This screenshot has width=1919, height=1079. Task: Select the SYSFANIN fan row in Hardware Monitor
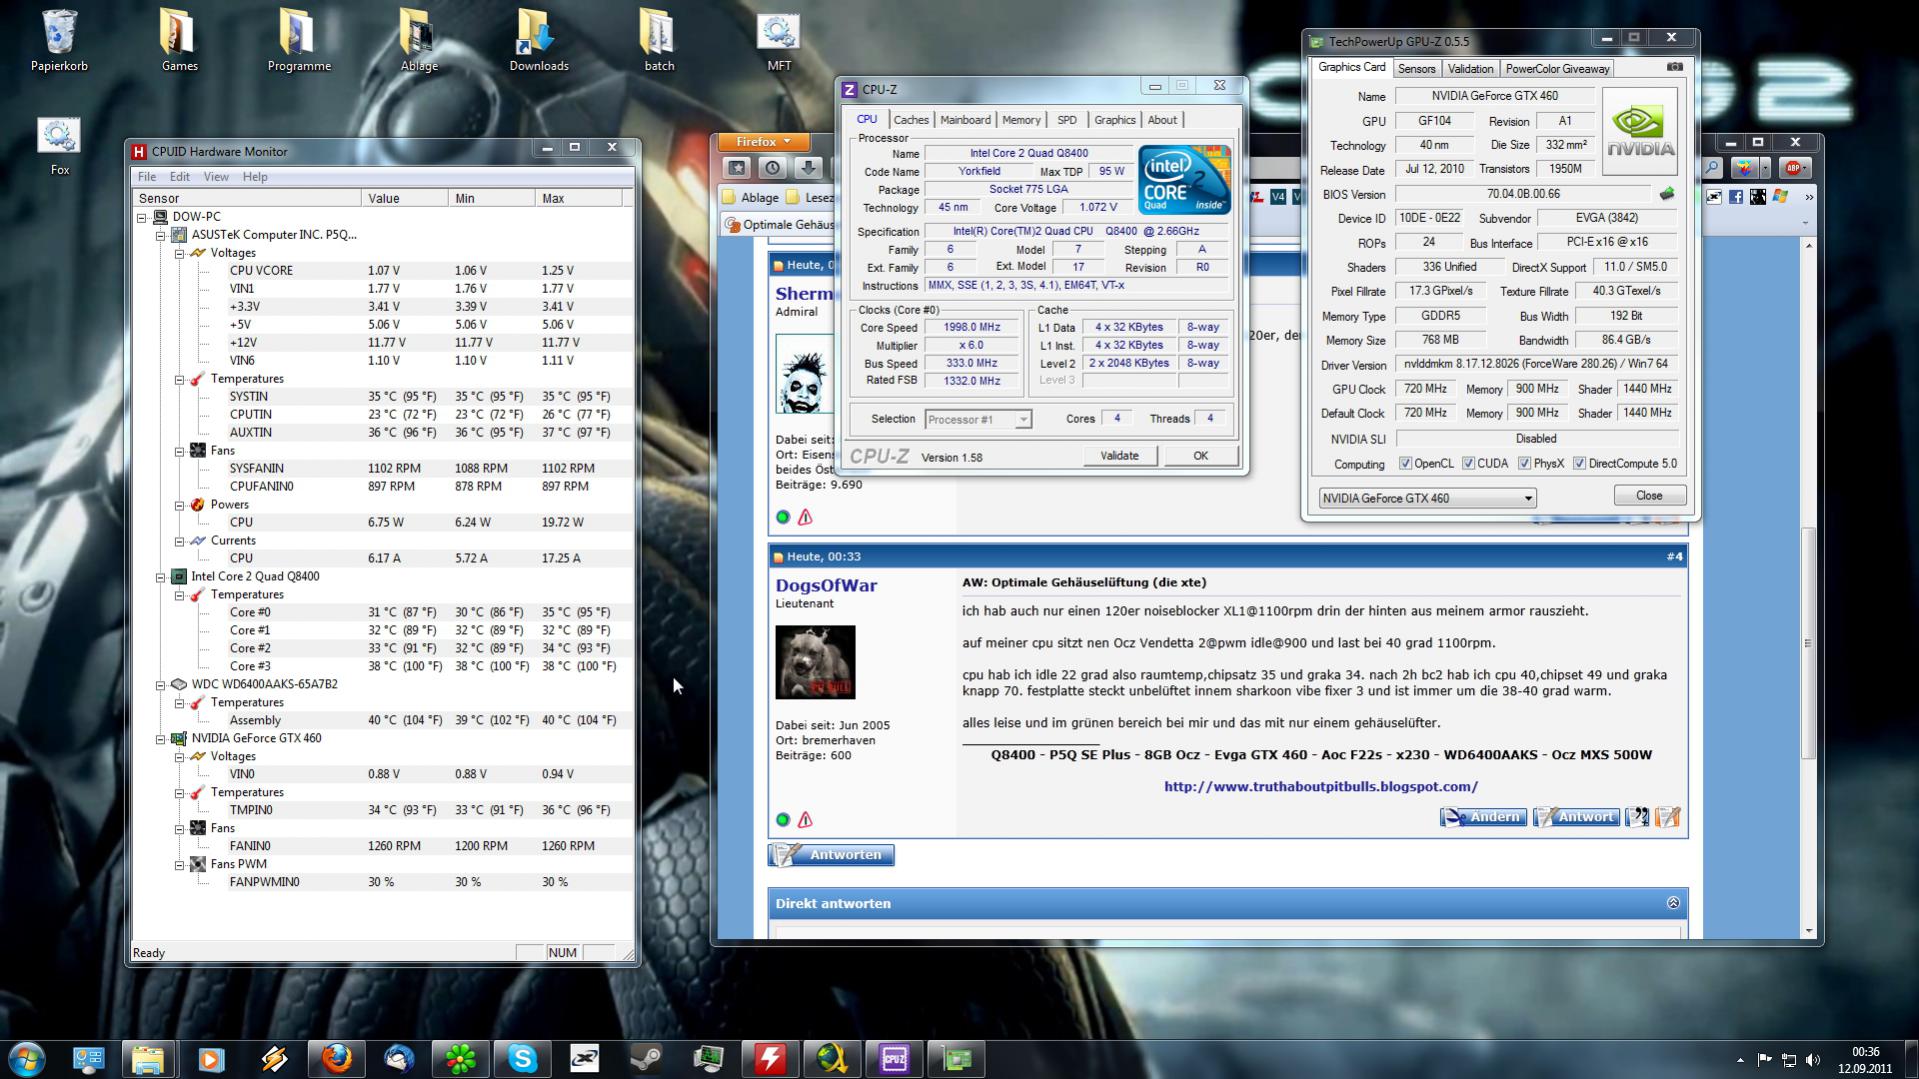(x=382, y=468)
